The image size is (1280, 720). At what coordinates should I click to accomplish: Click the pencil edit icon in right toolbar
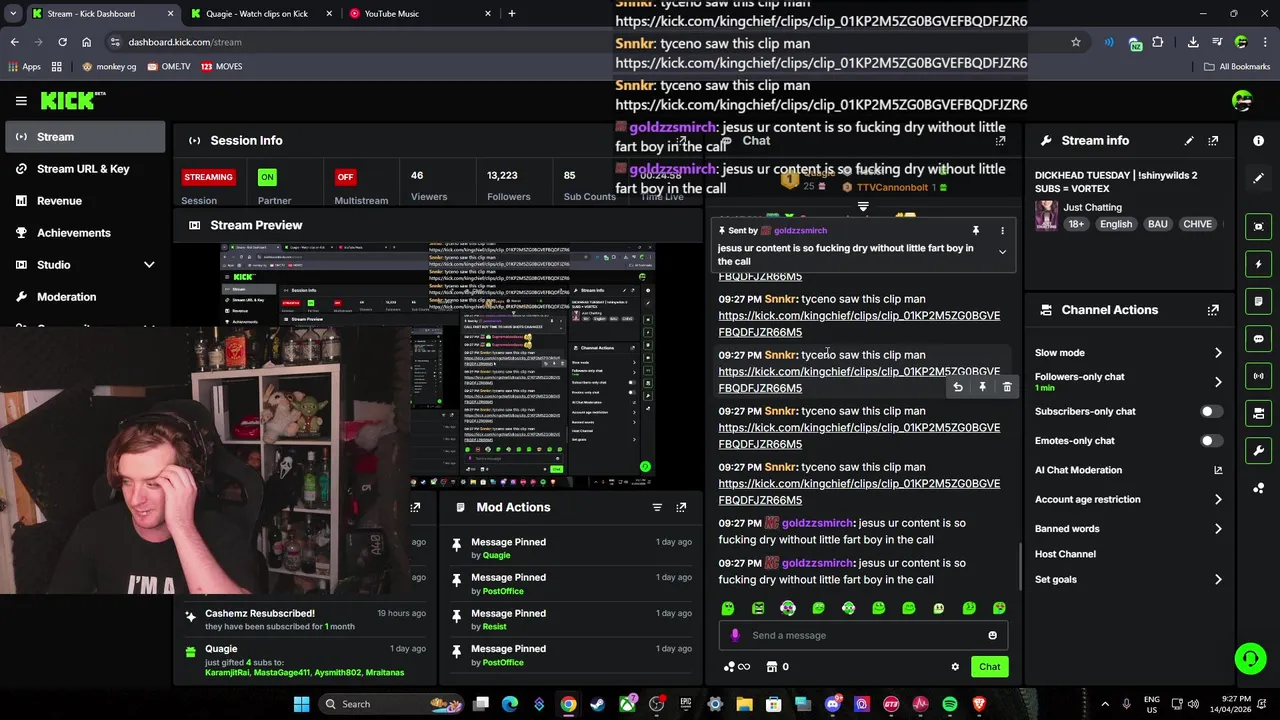point(1258,178)
